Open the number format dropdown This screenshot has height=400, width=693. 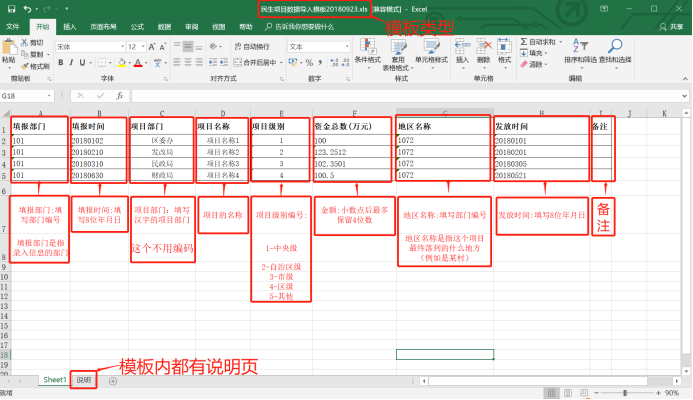coord(347,46)
